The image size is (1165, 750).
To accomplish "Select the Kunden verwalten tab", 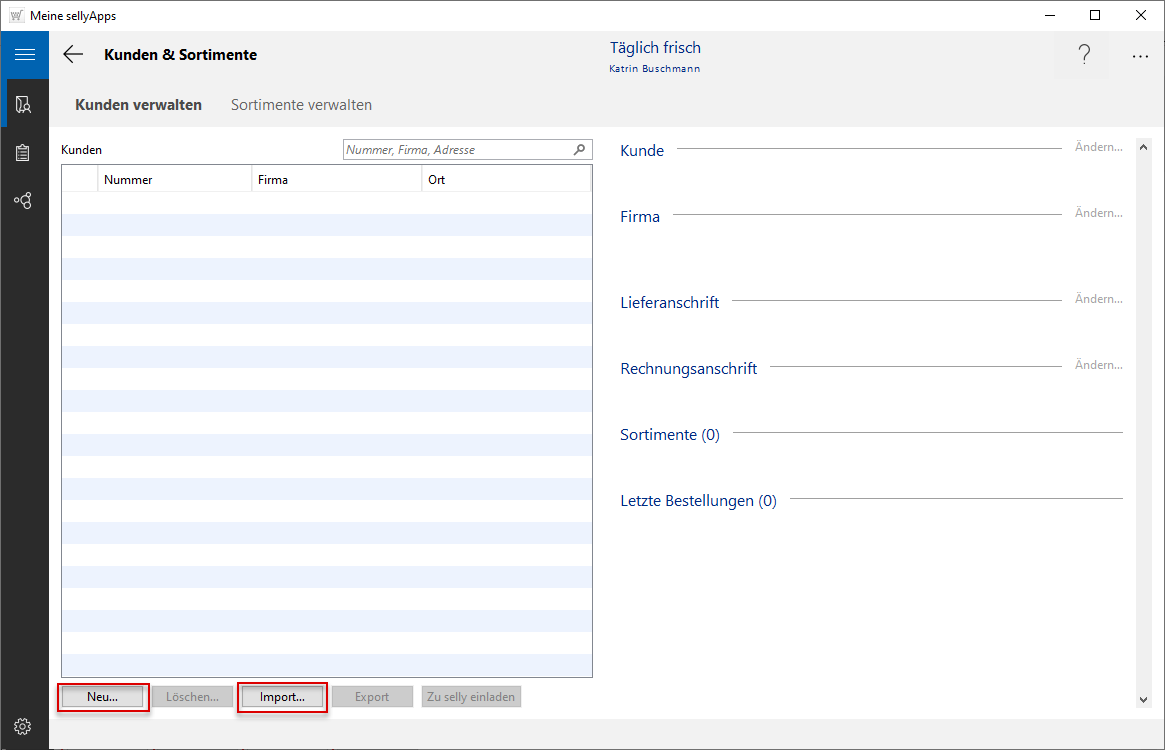I will pyautogui.click(x=138, y=105).
